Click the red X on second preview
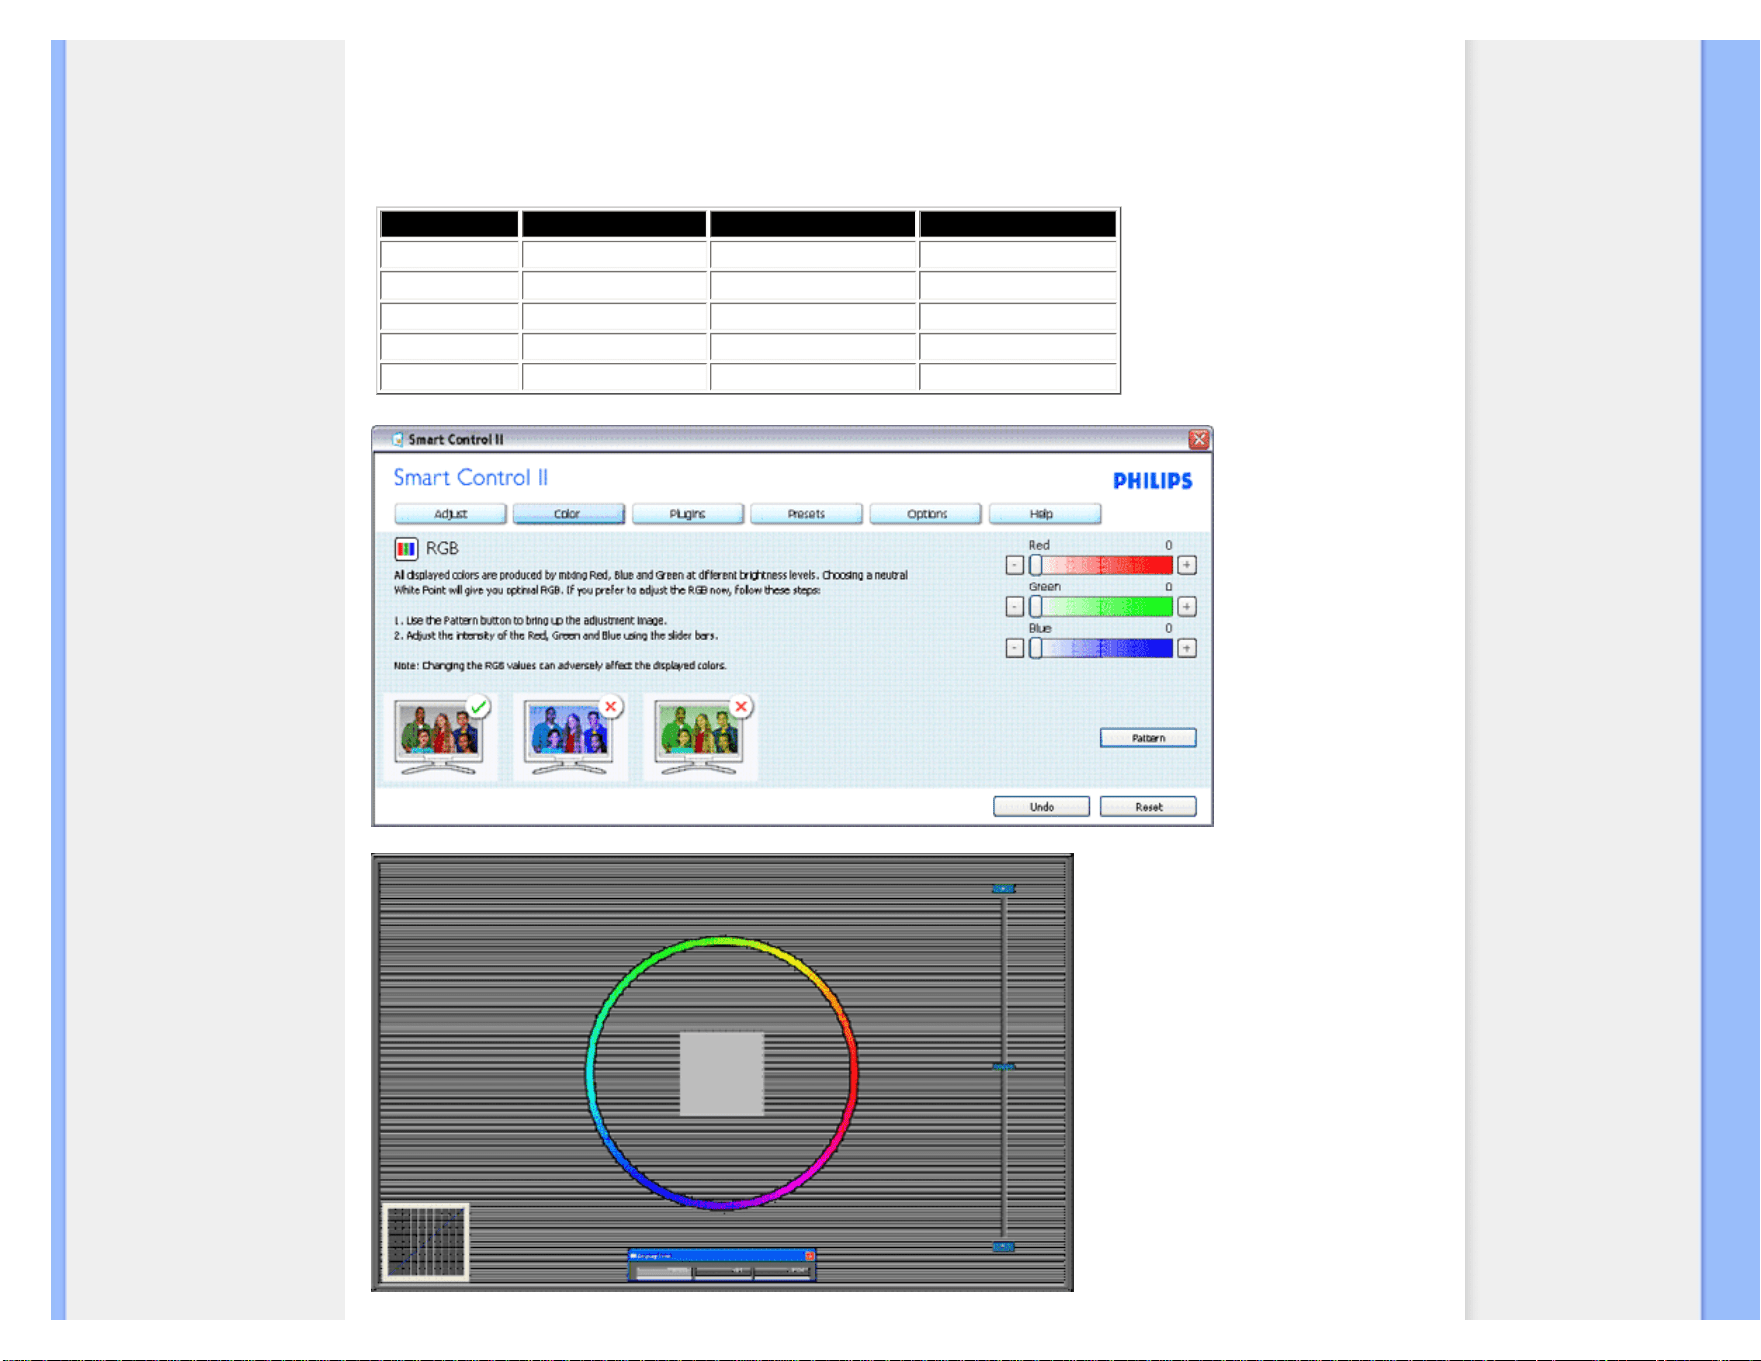 [x=610, y=707]
